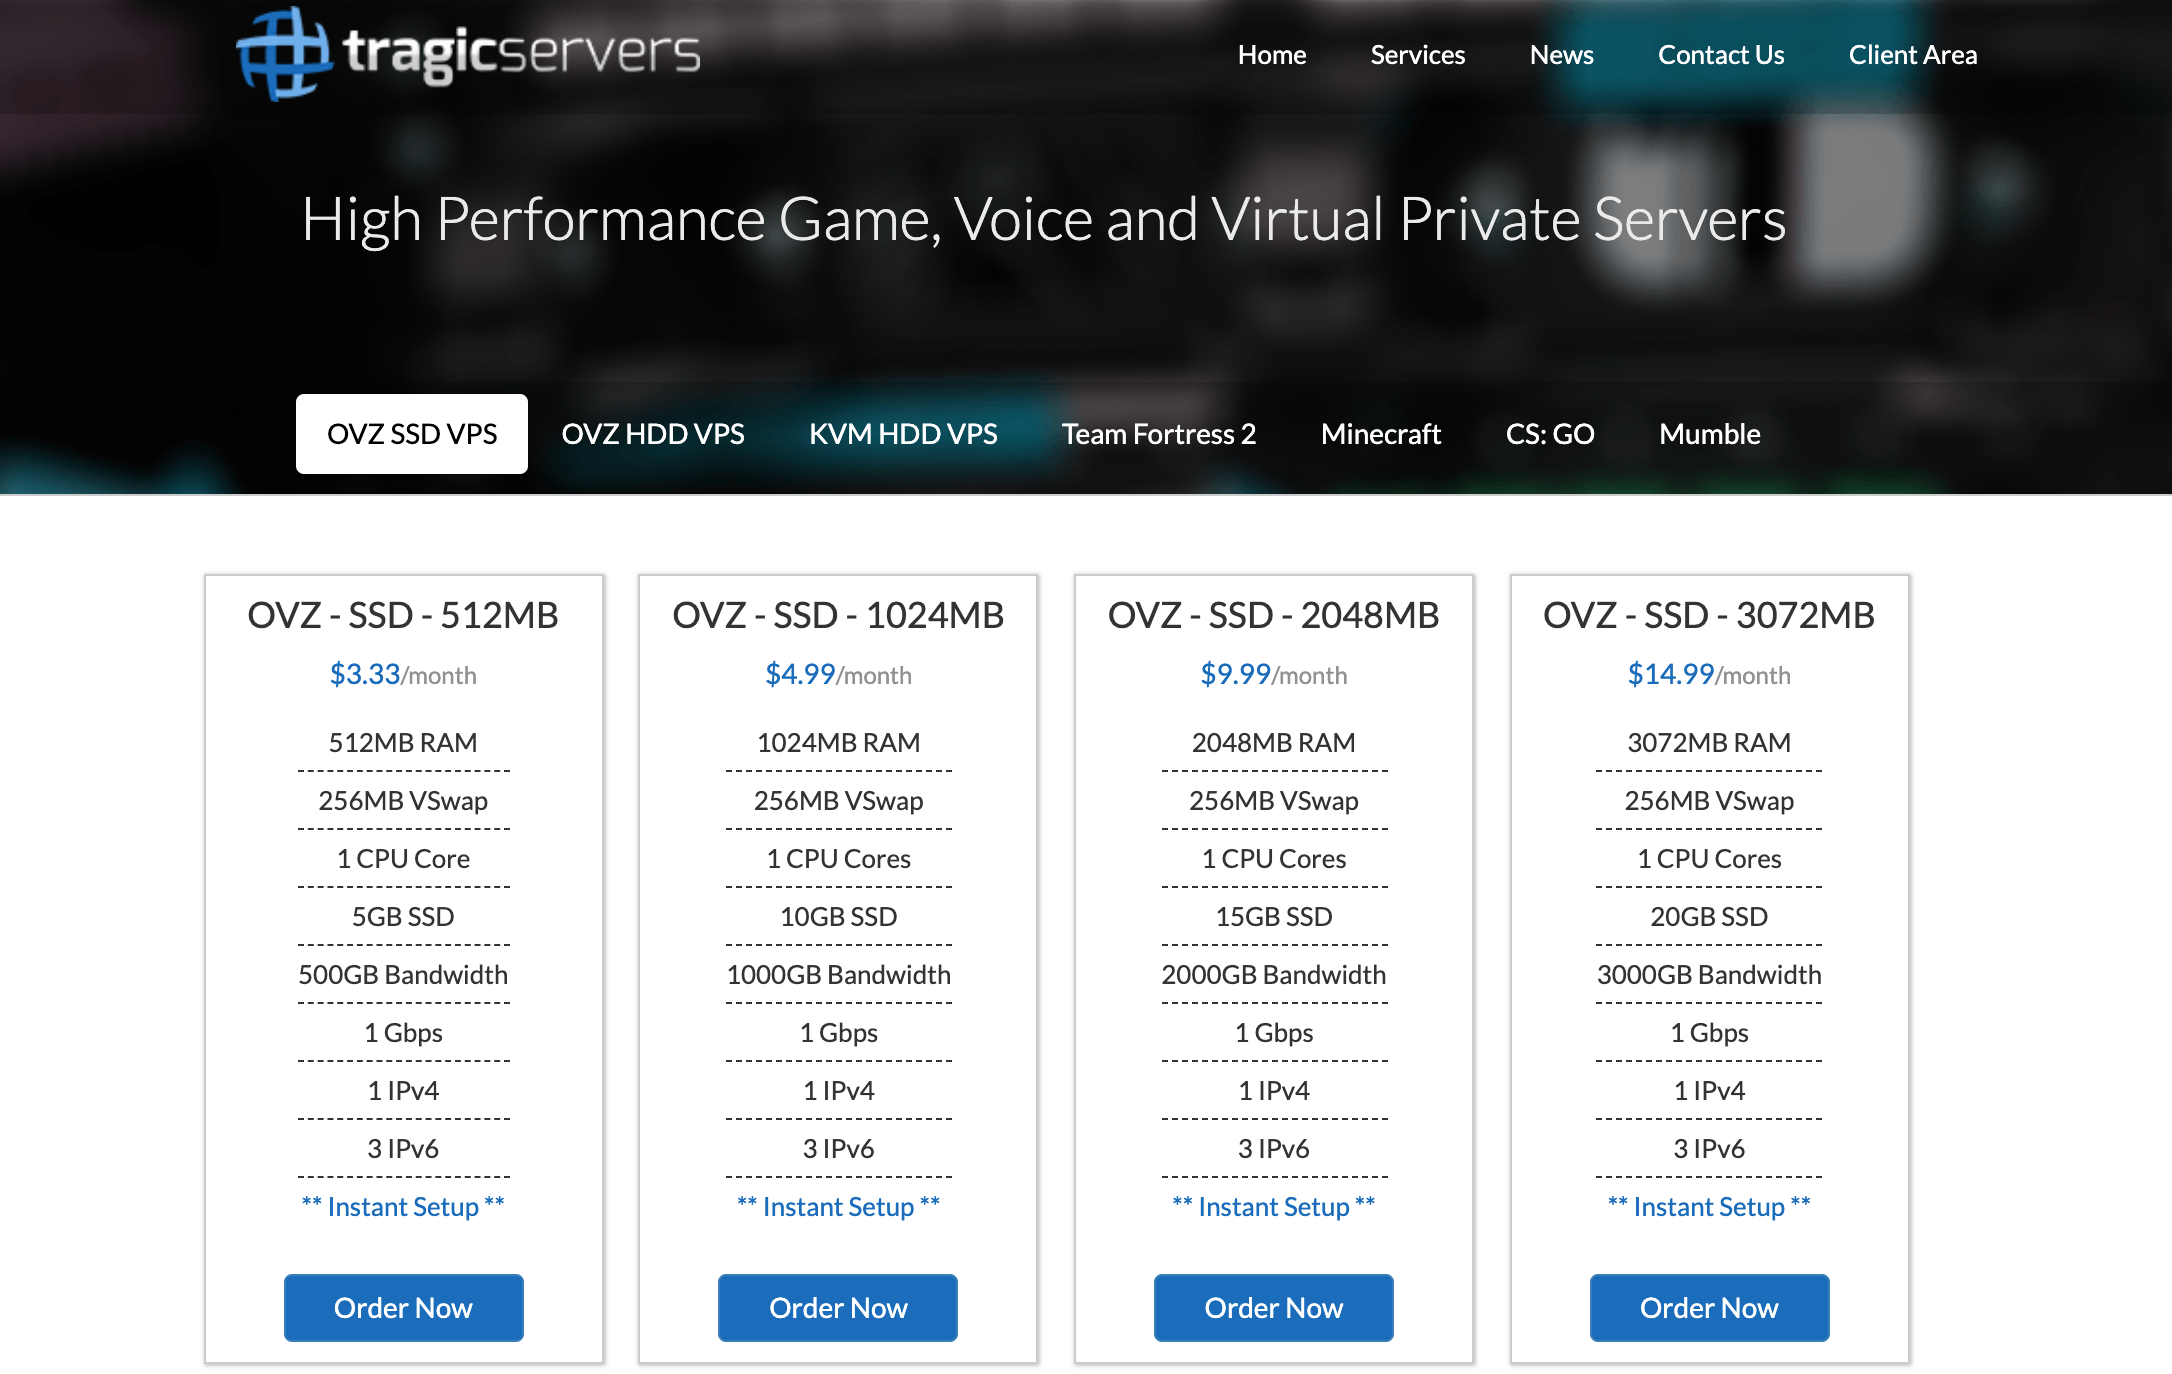Click the $3.33/month price text
Viewport: 2172px width, 1374px height.
403,675
